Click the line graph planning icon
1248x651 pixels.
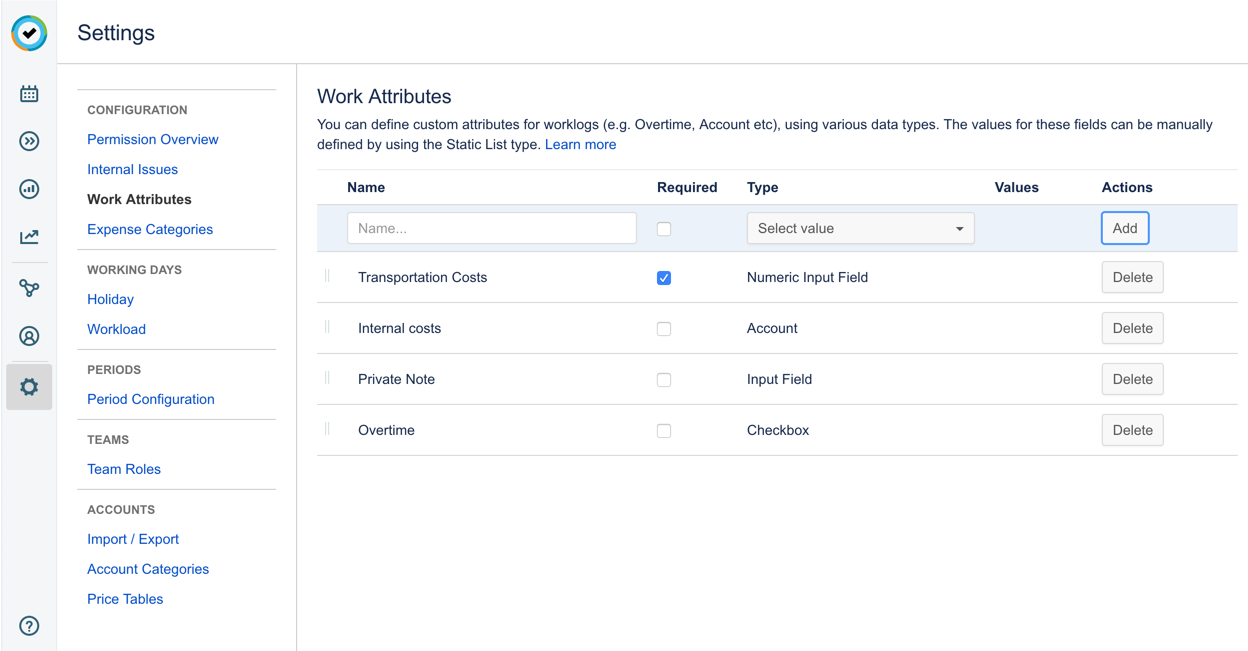[x=29, y=237]
